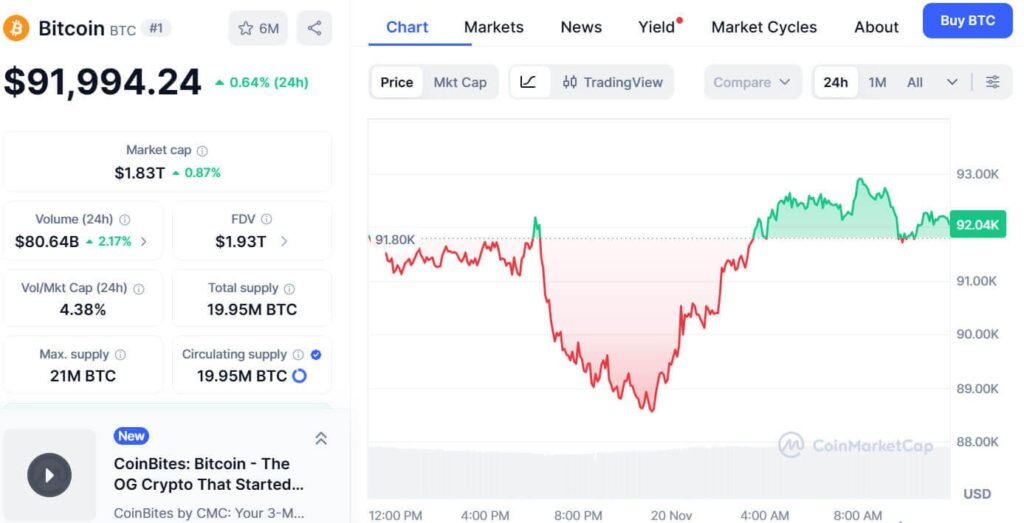Click the Volume (24h) arrow

(143, 241)
